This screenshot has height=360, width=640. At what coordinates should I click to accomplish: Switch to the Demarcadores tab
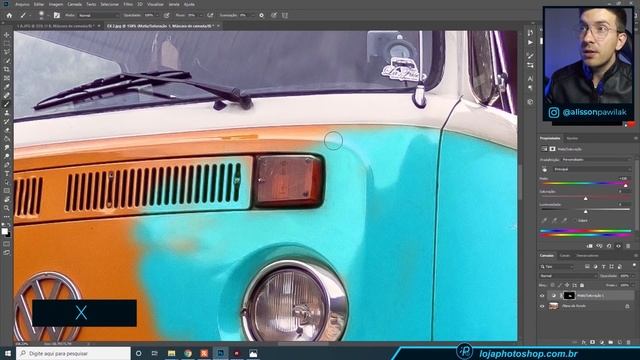pyautogui.click(x=587, y=256)
